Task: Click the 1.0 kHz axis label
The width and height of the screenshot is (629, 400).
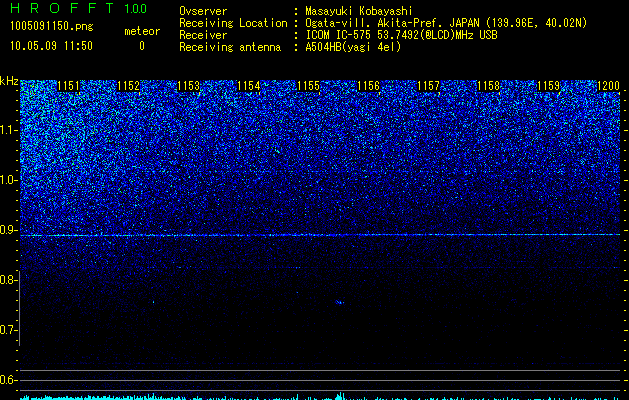Action: click(x=8, y=180)
